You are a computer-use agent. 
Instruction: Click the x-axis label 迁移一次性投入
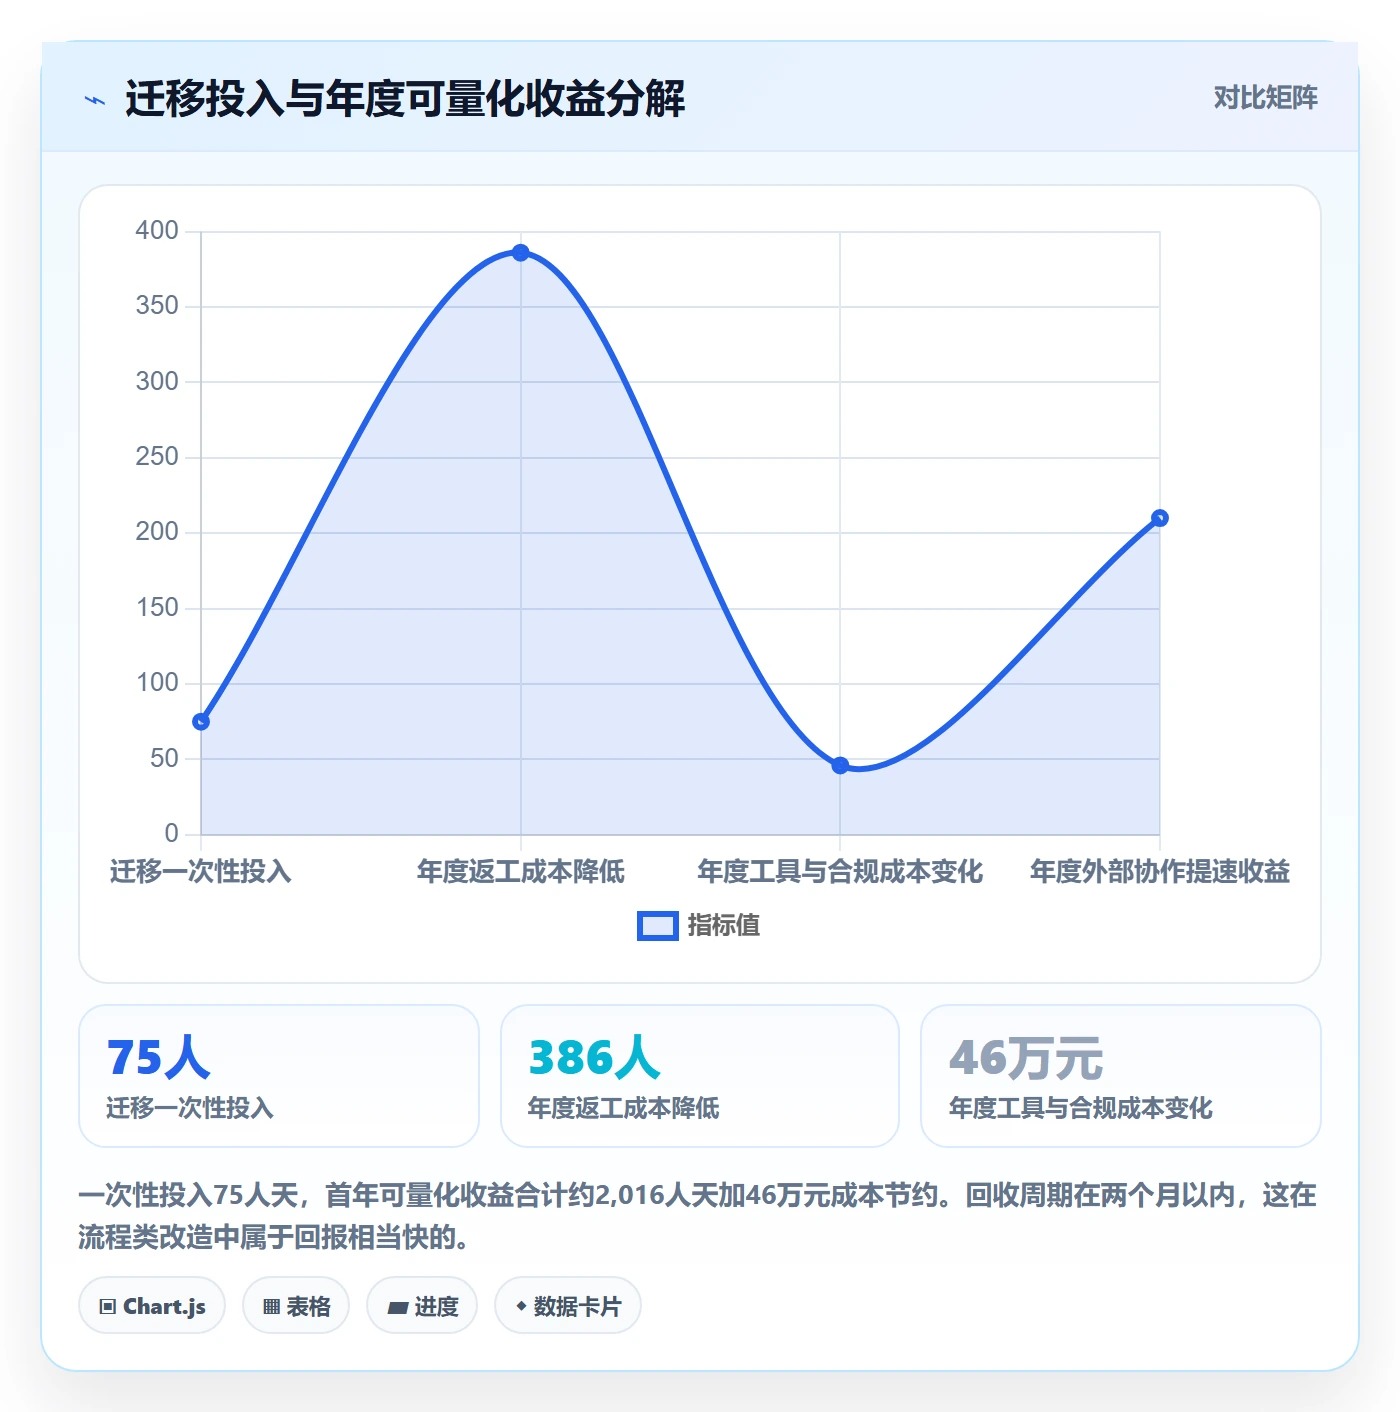201,872
